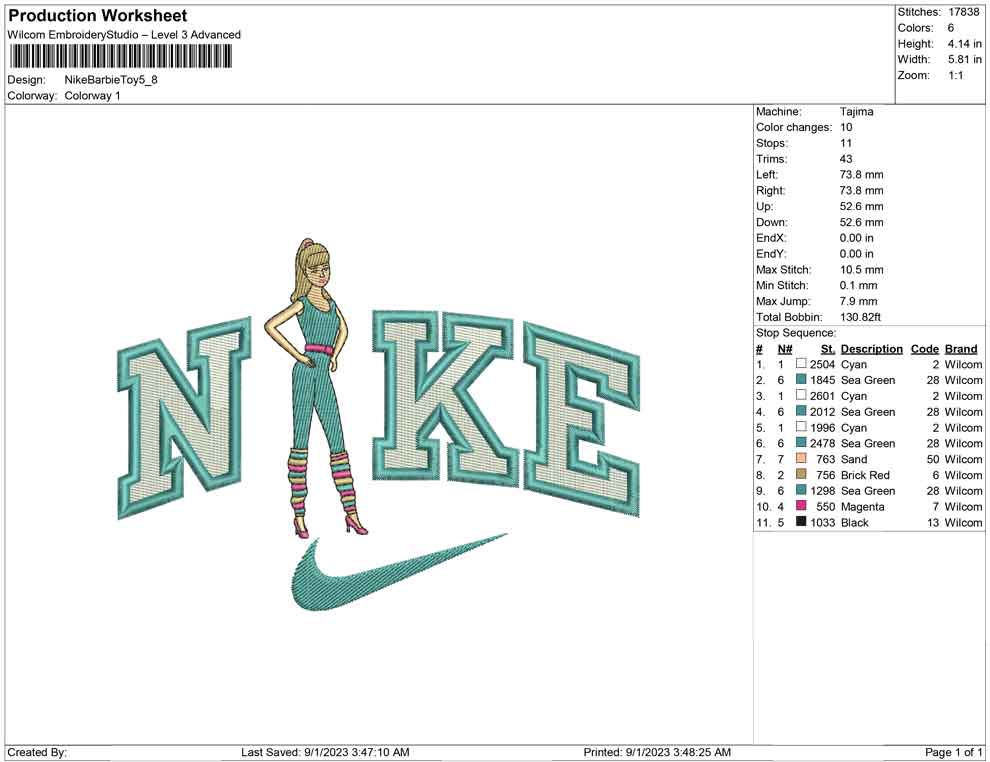Click the Colors value 6 in the header
Image resolution: width=990 pixels, height=762 pixels.
tap(951, 28)
